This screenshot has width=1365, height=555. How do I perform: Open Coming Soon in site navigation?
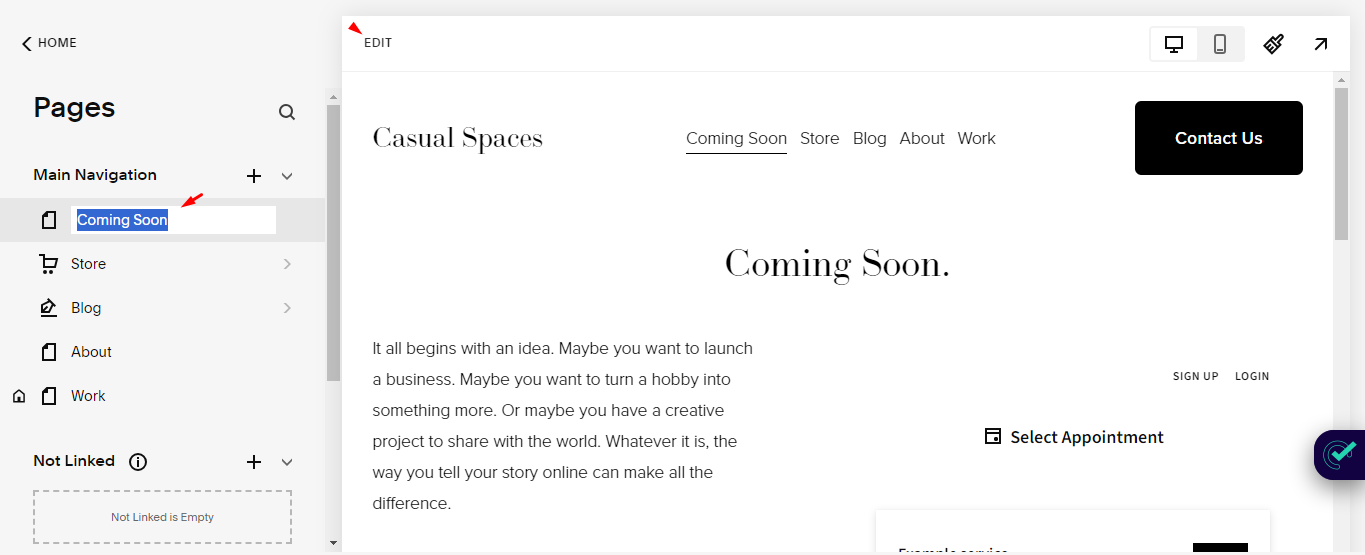point(736,139)
